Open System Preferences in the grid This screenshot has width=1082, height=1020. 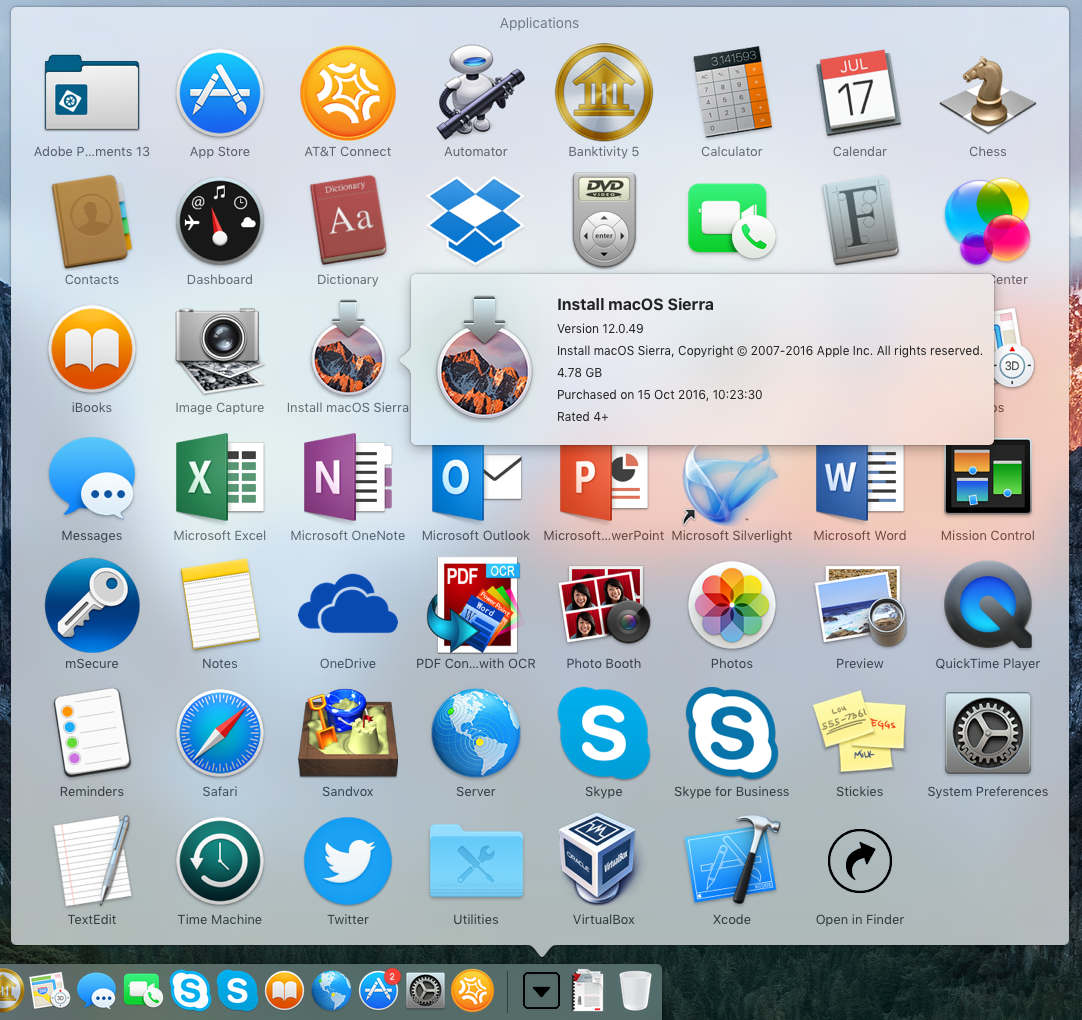tap(987, 733)
